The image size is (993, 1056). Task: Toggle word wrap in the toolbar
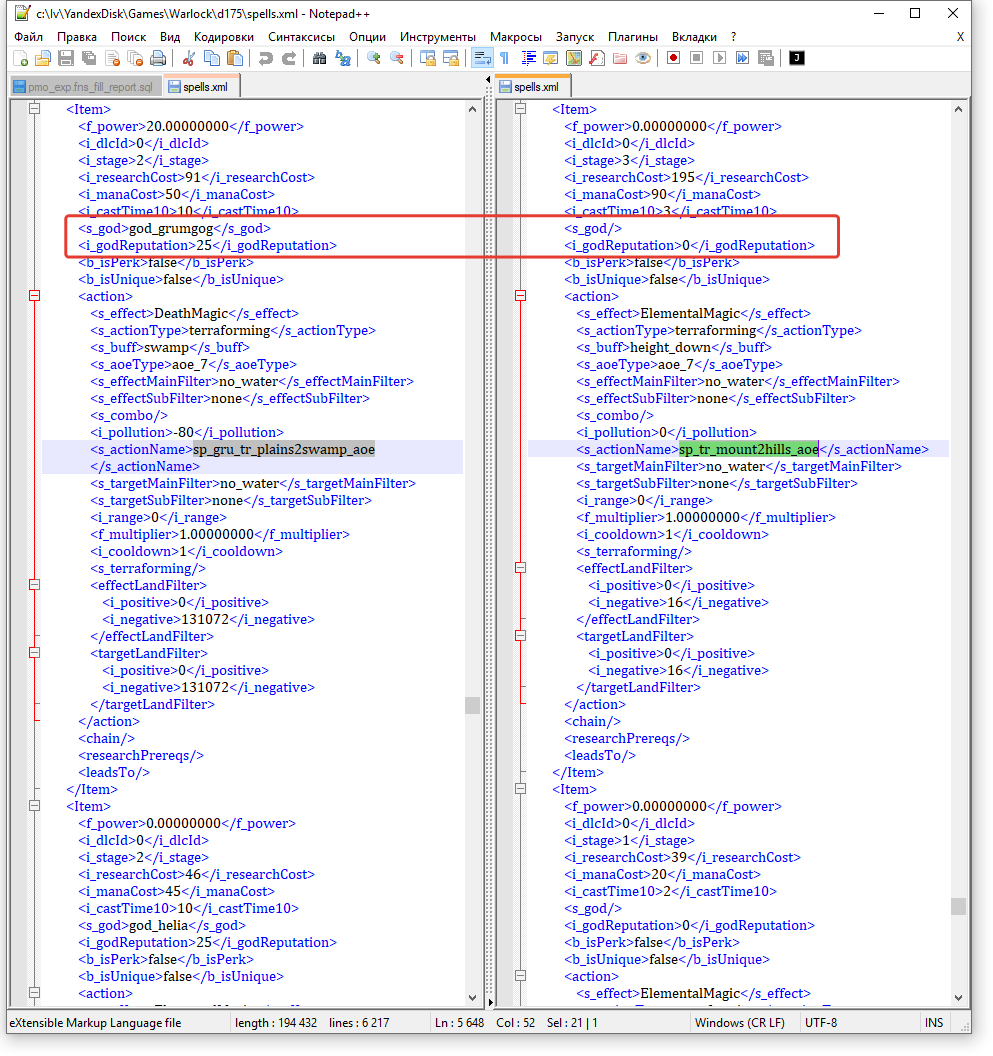click(482, 59)
